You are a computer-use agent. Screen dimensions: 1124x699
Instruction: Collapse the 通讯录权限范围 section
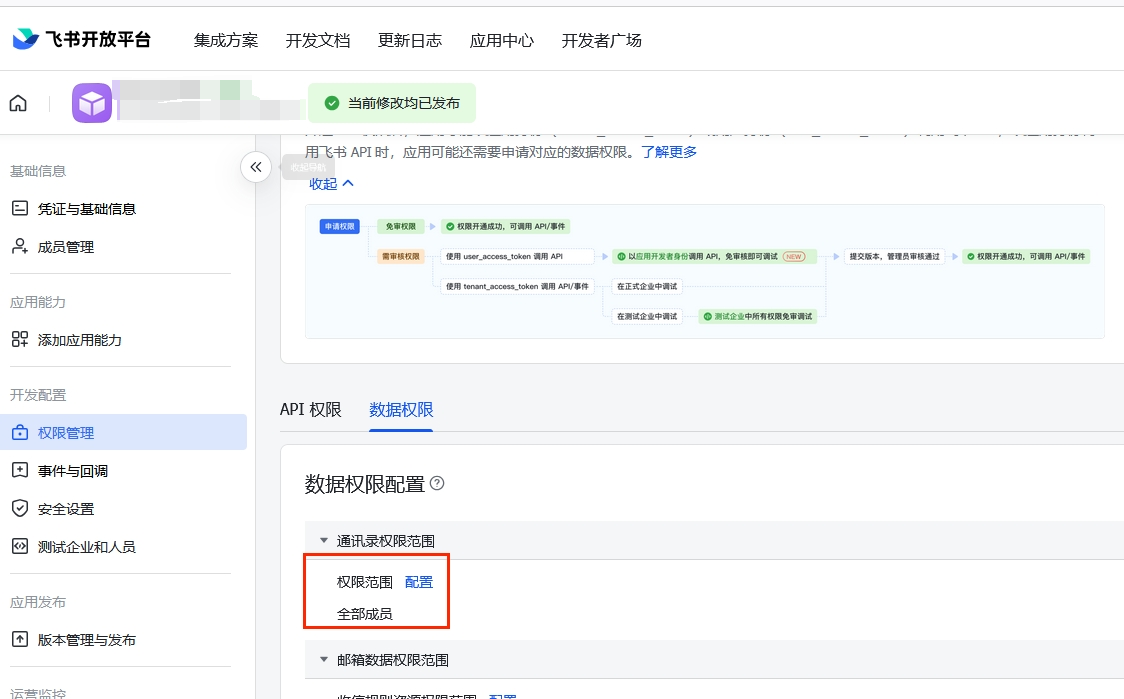pyautogui.click(x=324, y=541)
